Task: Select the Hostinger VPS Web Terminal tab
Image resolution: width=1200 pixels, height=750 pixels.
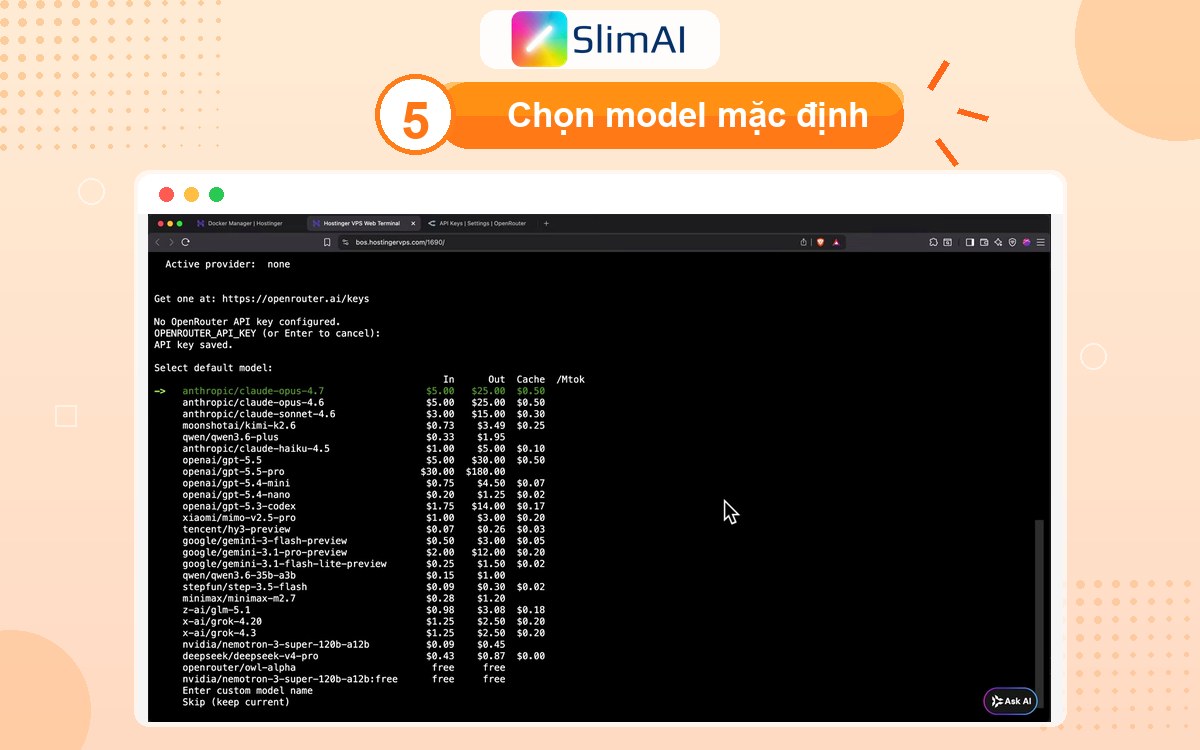Action: [363, 223]
